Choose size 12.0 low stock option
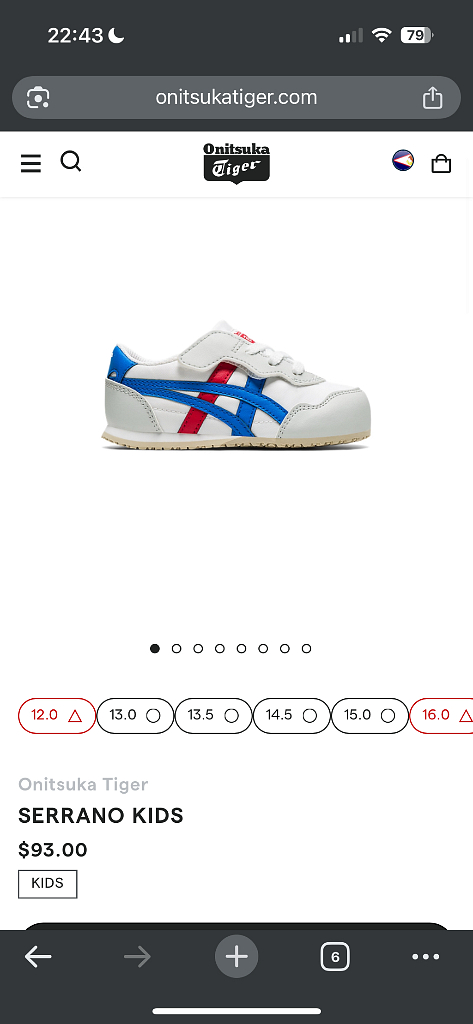The width and height of the screenshot is (473, 1024). pyautogui.click(x=57, y=715)
